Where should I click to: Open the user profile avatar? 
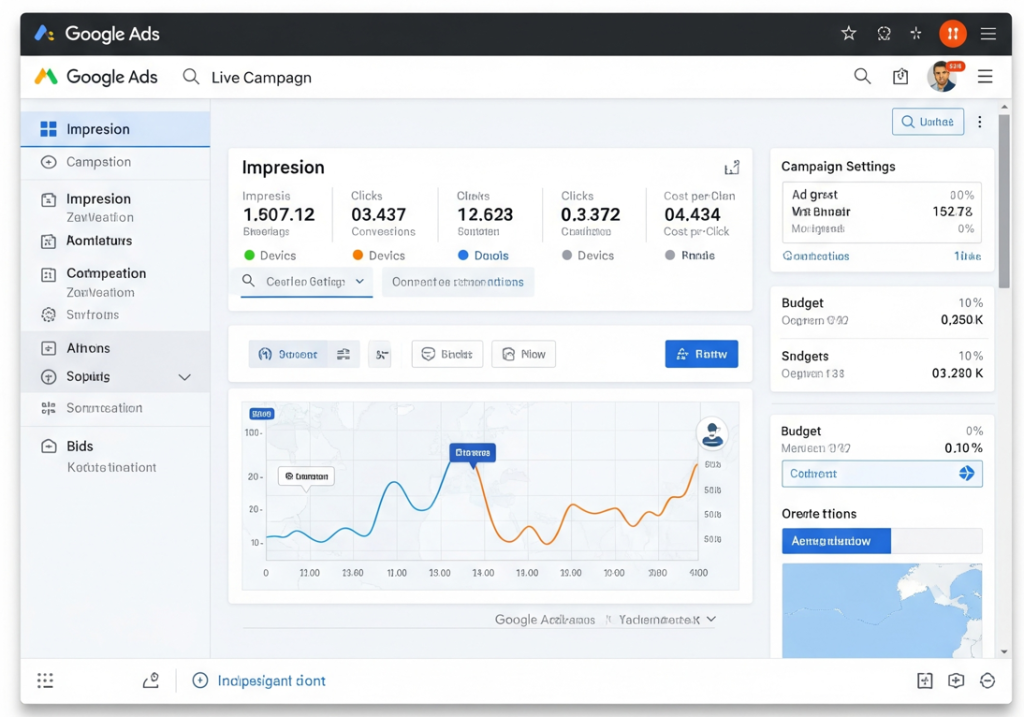(942, 76)
